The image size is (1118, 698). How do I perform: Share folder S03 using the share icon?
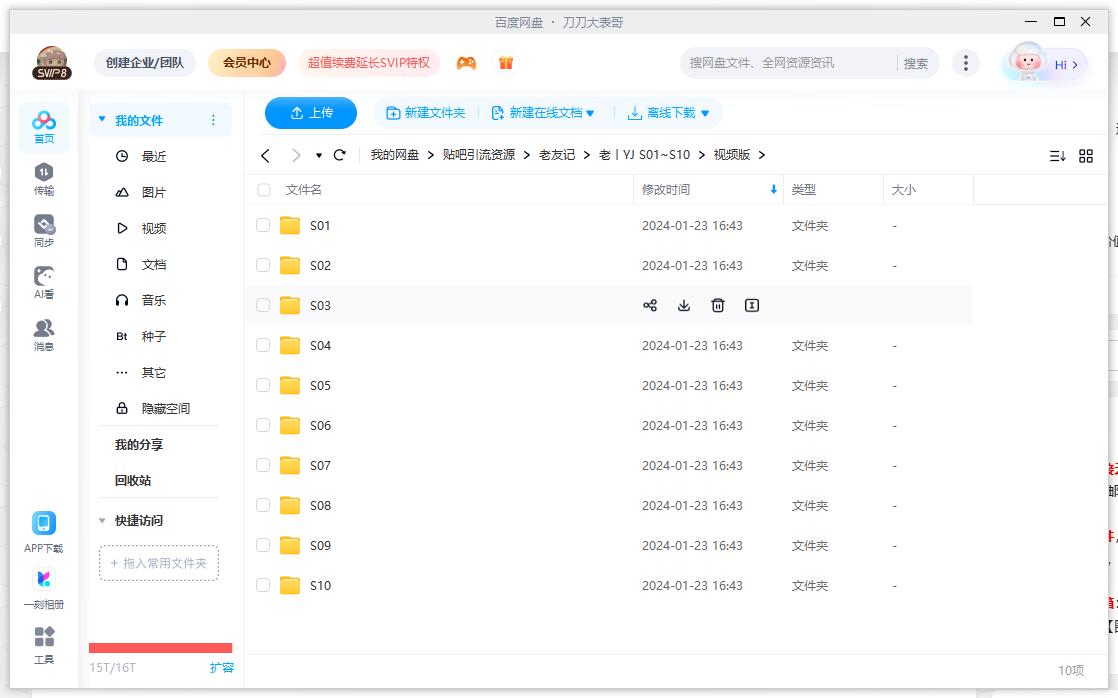(x=651, y=305)
